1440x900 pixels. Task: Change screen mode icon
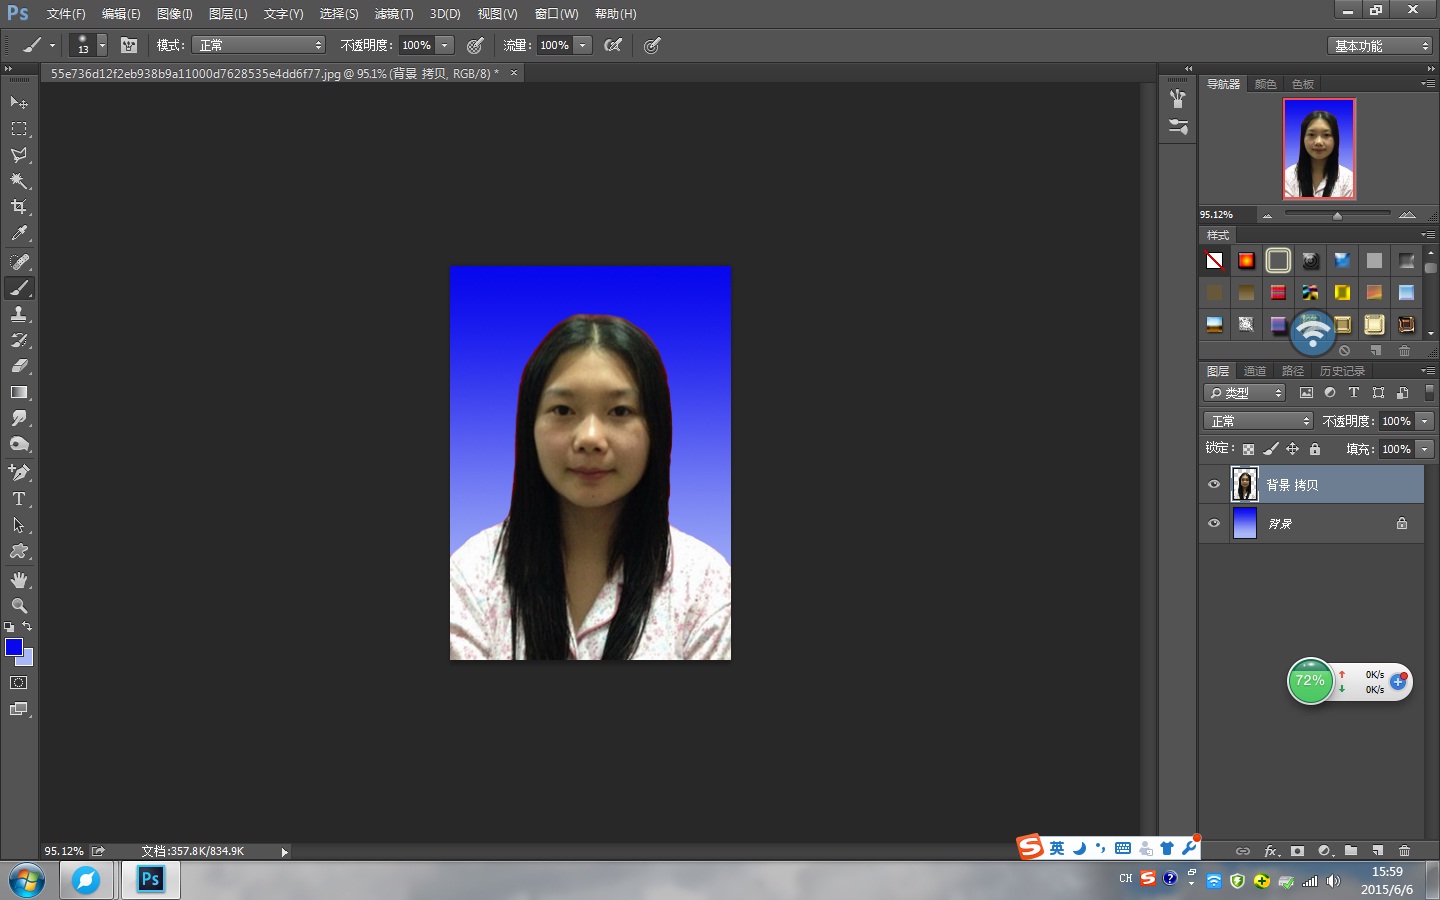click(19, 709)
